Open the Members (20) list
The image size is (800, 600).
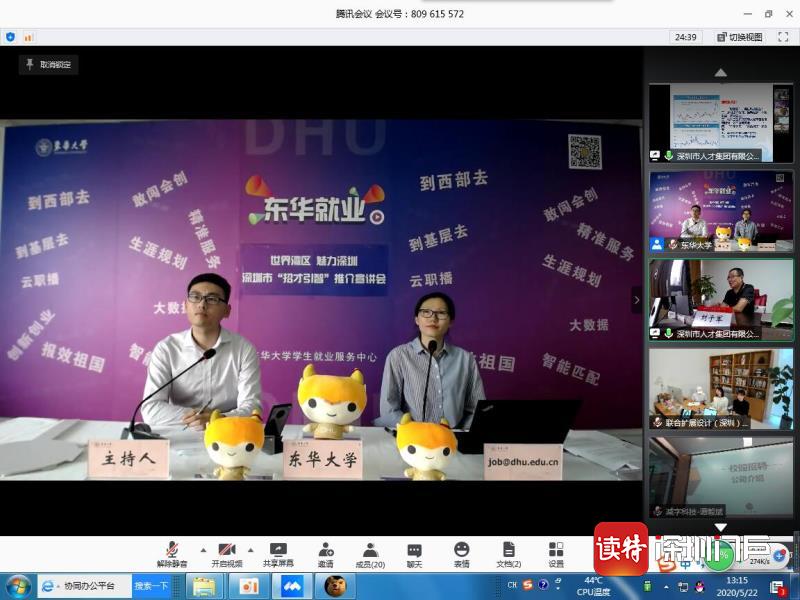(x=370, y=555)
